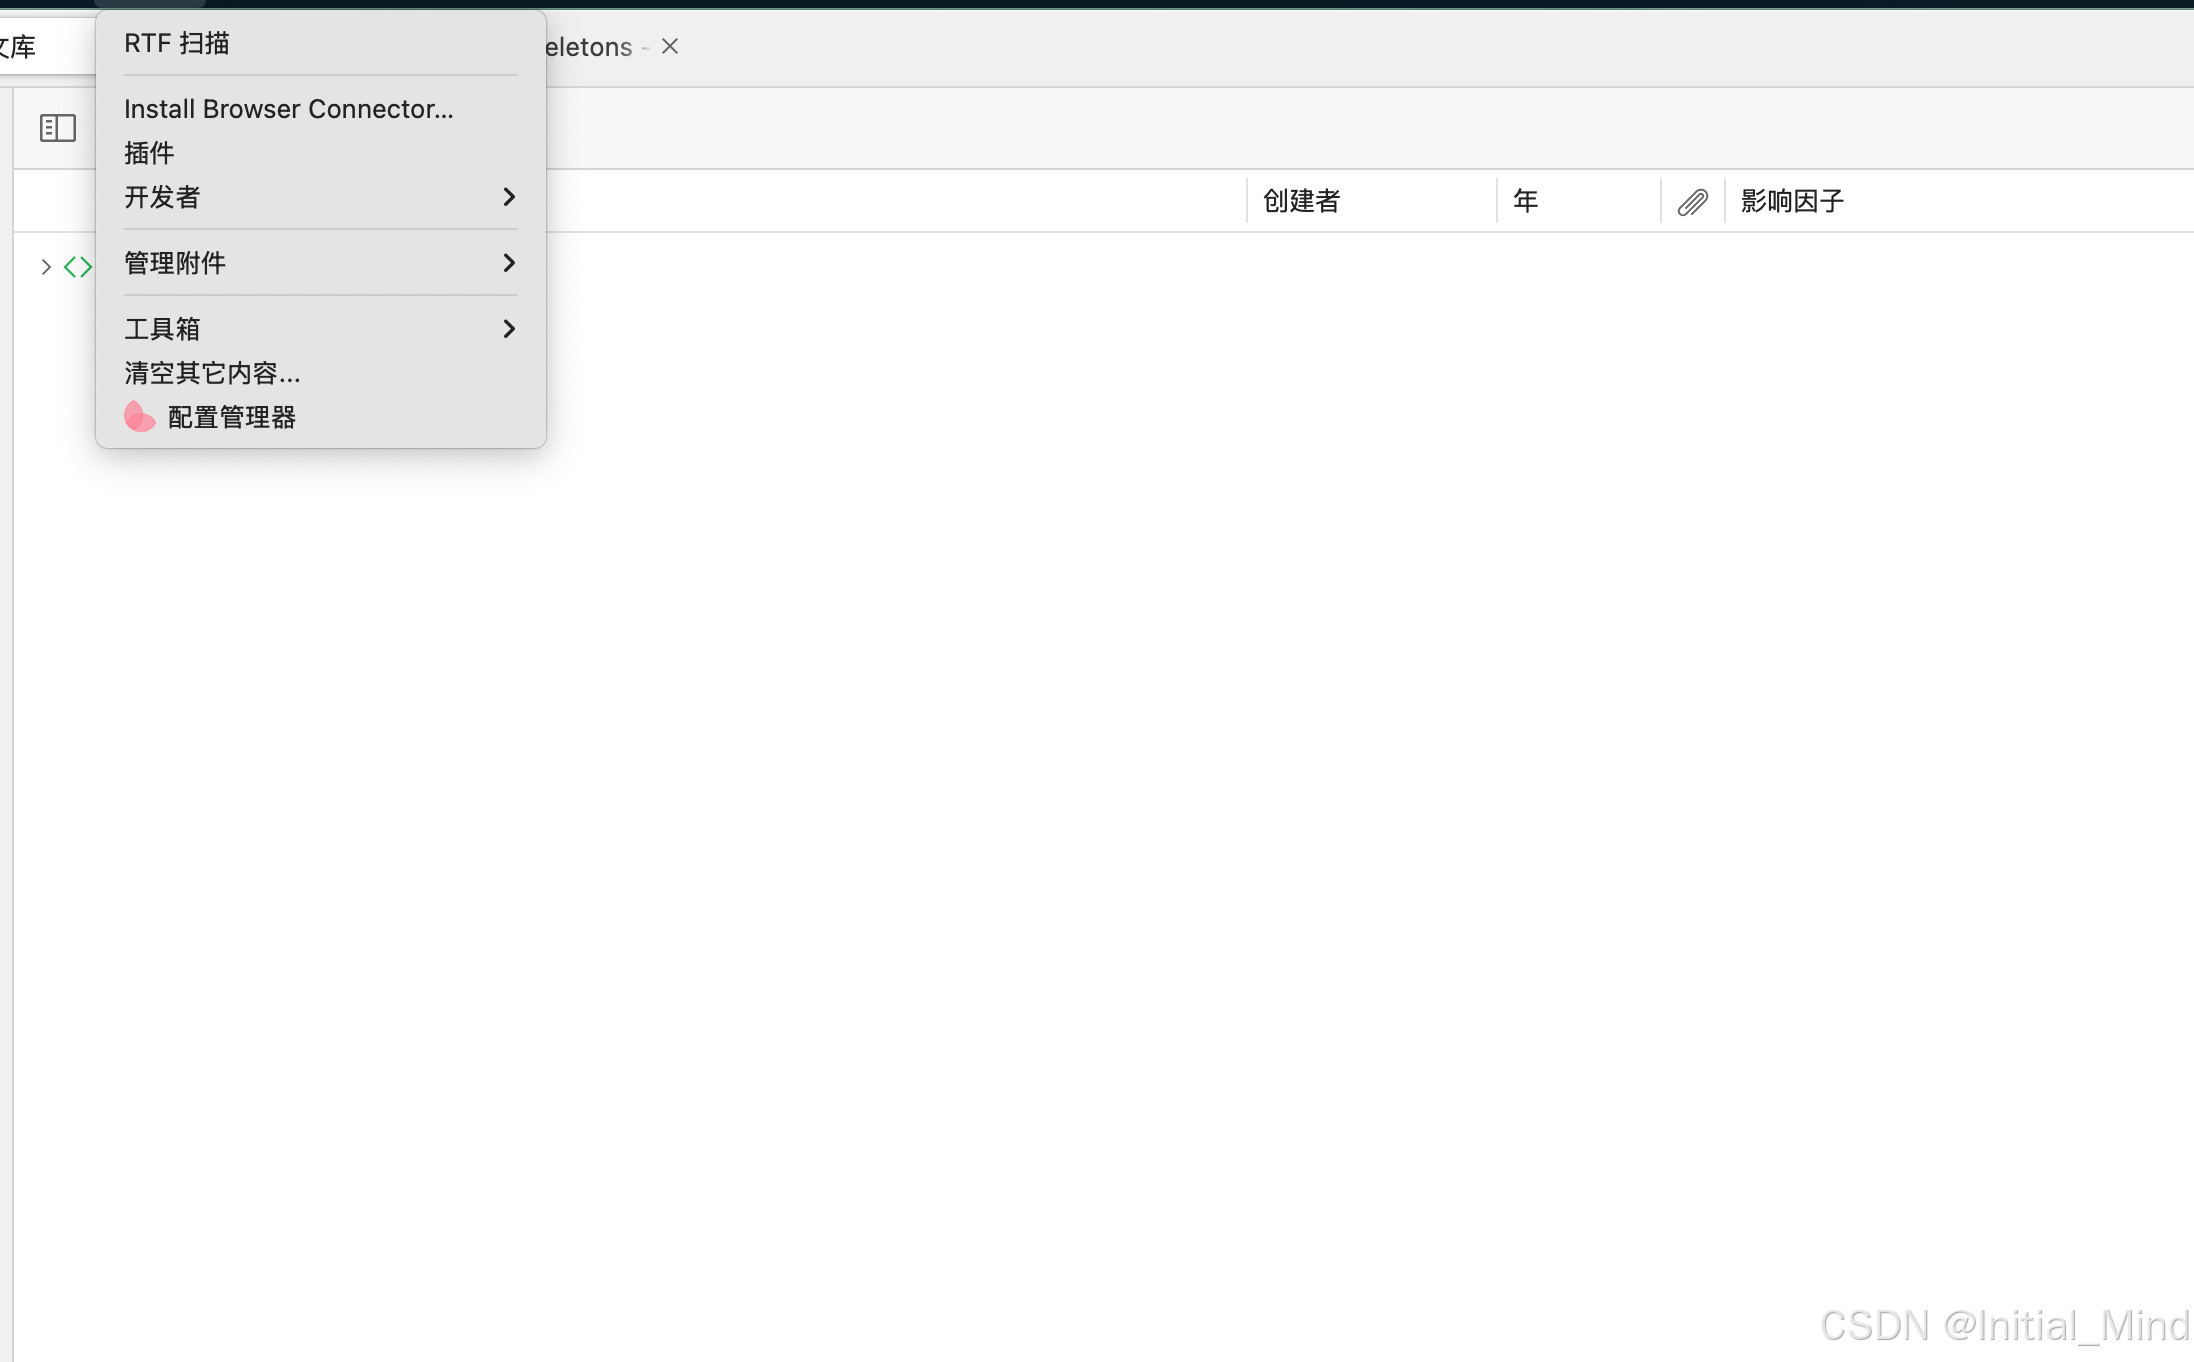Switch to the 文库 tab

[22, 47]
